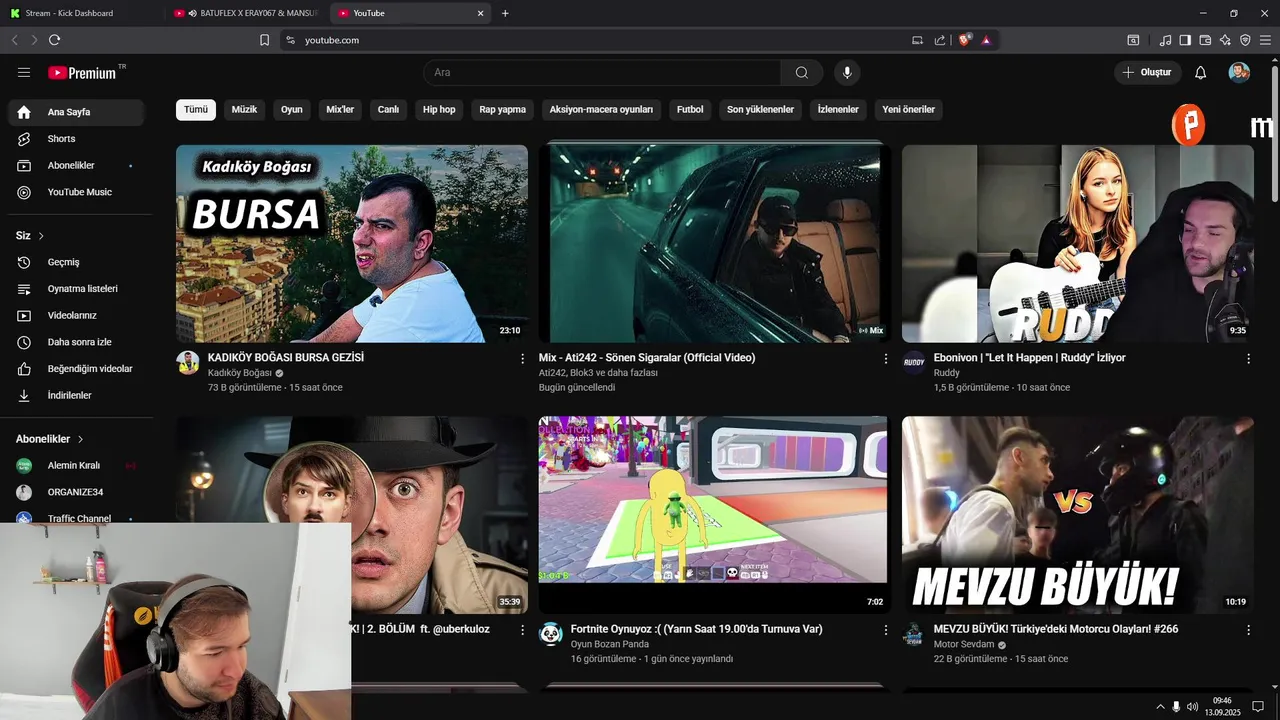Screen dimensions: 1280x720
Task: Select the Tümü filter chip
Action: click(196, 109)
